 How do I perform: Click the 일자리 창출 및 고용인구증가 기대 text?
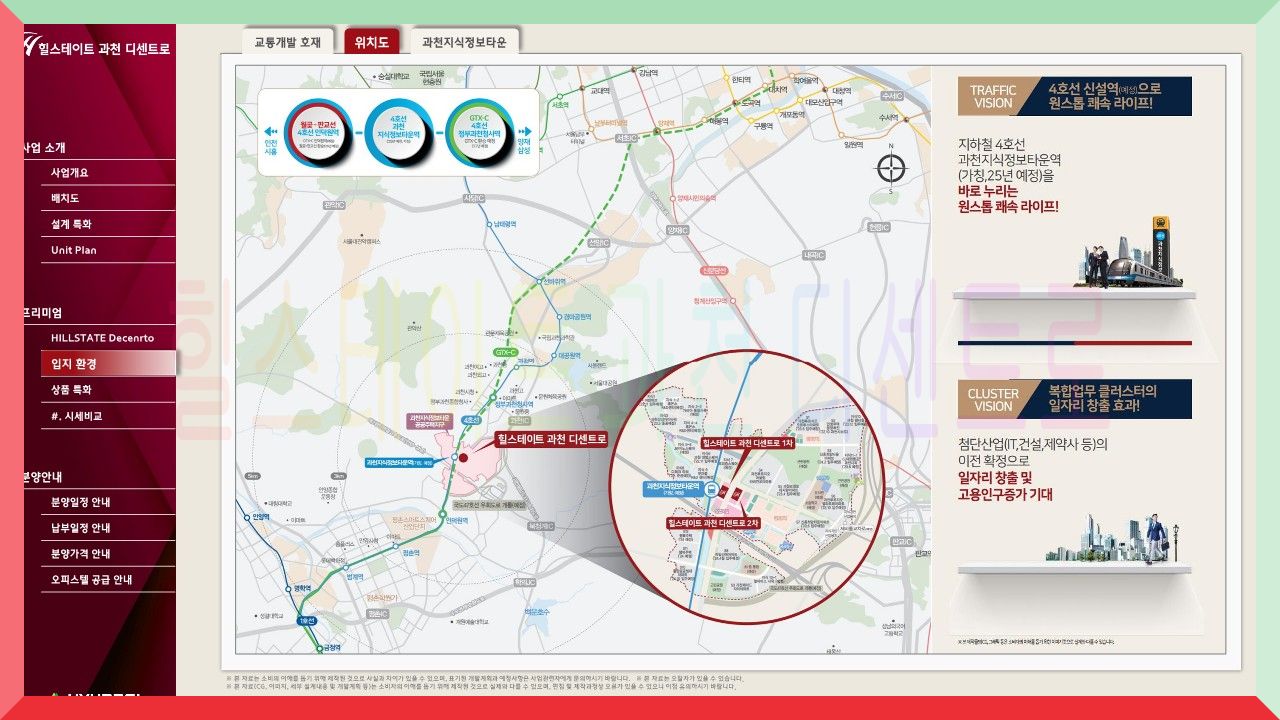[x=1005, y=486]
